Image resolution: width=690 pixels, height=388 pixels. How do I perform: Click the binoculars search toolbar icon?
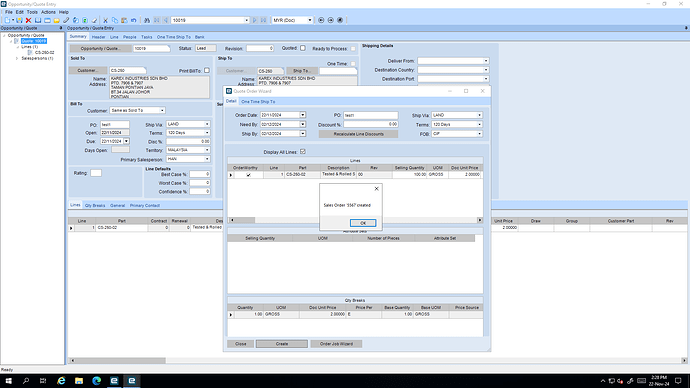tap(147, 20)
